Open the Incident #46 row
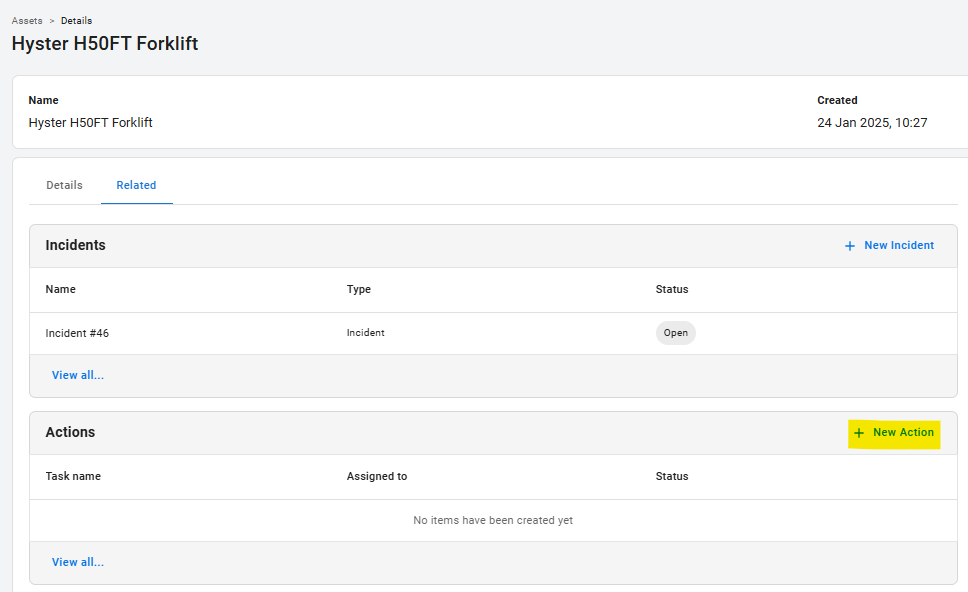 tap(77, 333)
